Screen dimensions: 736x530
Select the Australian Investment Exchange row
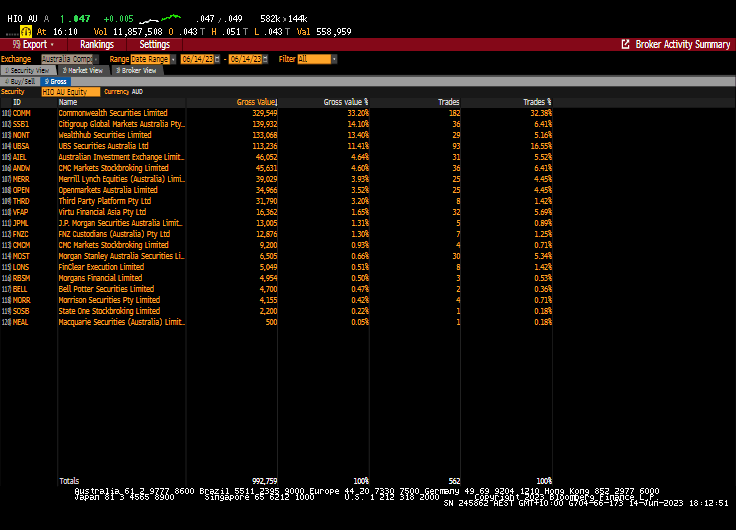pos(276,157)
